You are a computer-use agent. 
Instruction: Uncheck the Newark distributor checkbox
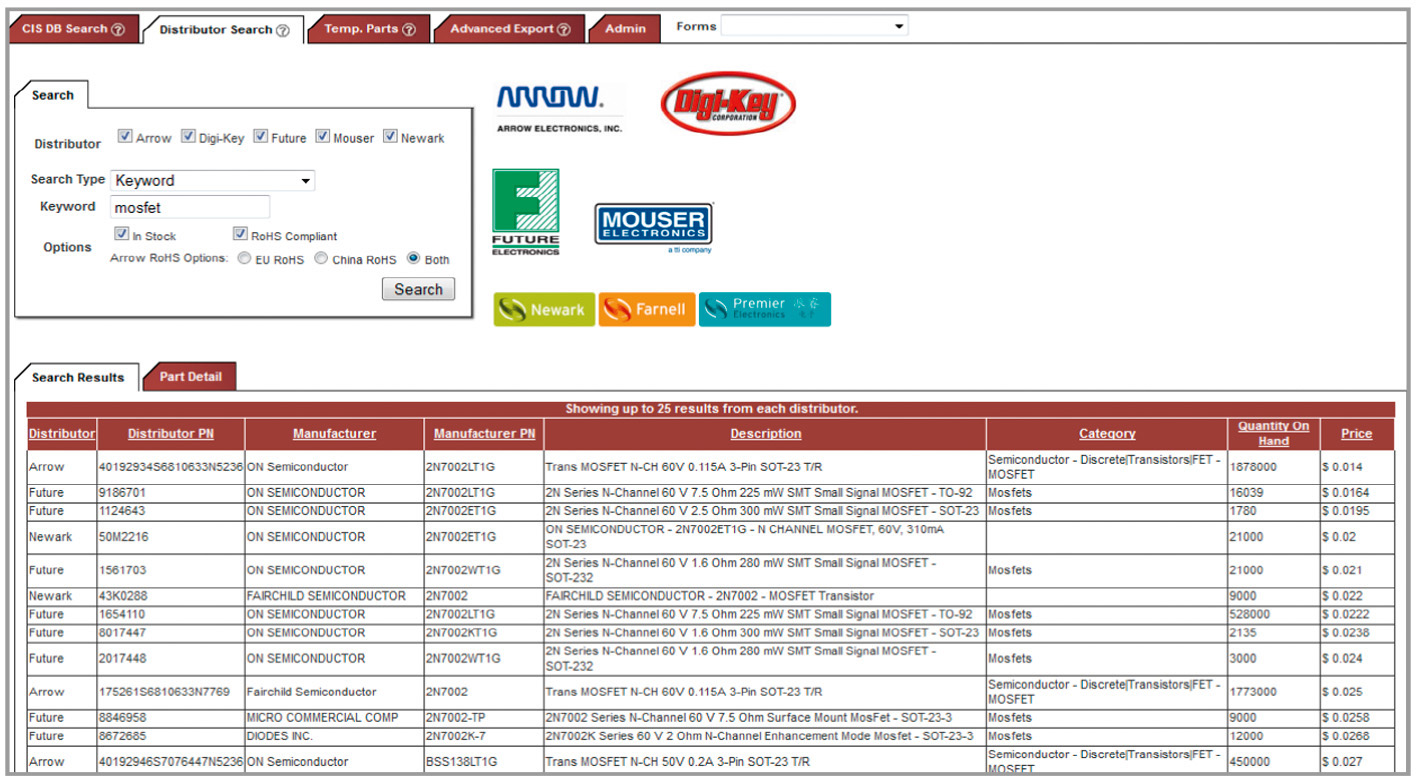(391, 137)
